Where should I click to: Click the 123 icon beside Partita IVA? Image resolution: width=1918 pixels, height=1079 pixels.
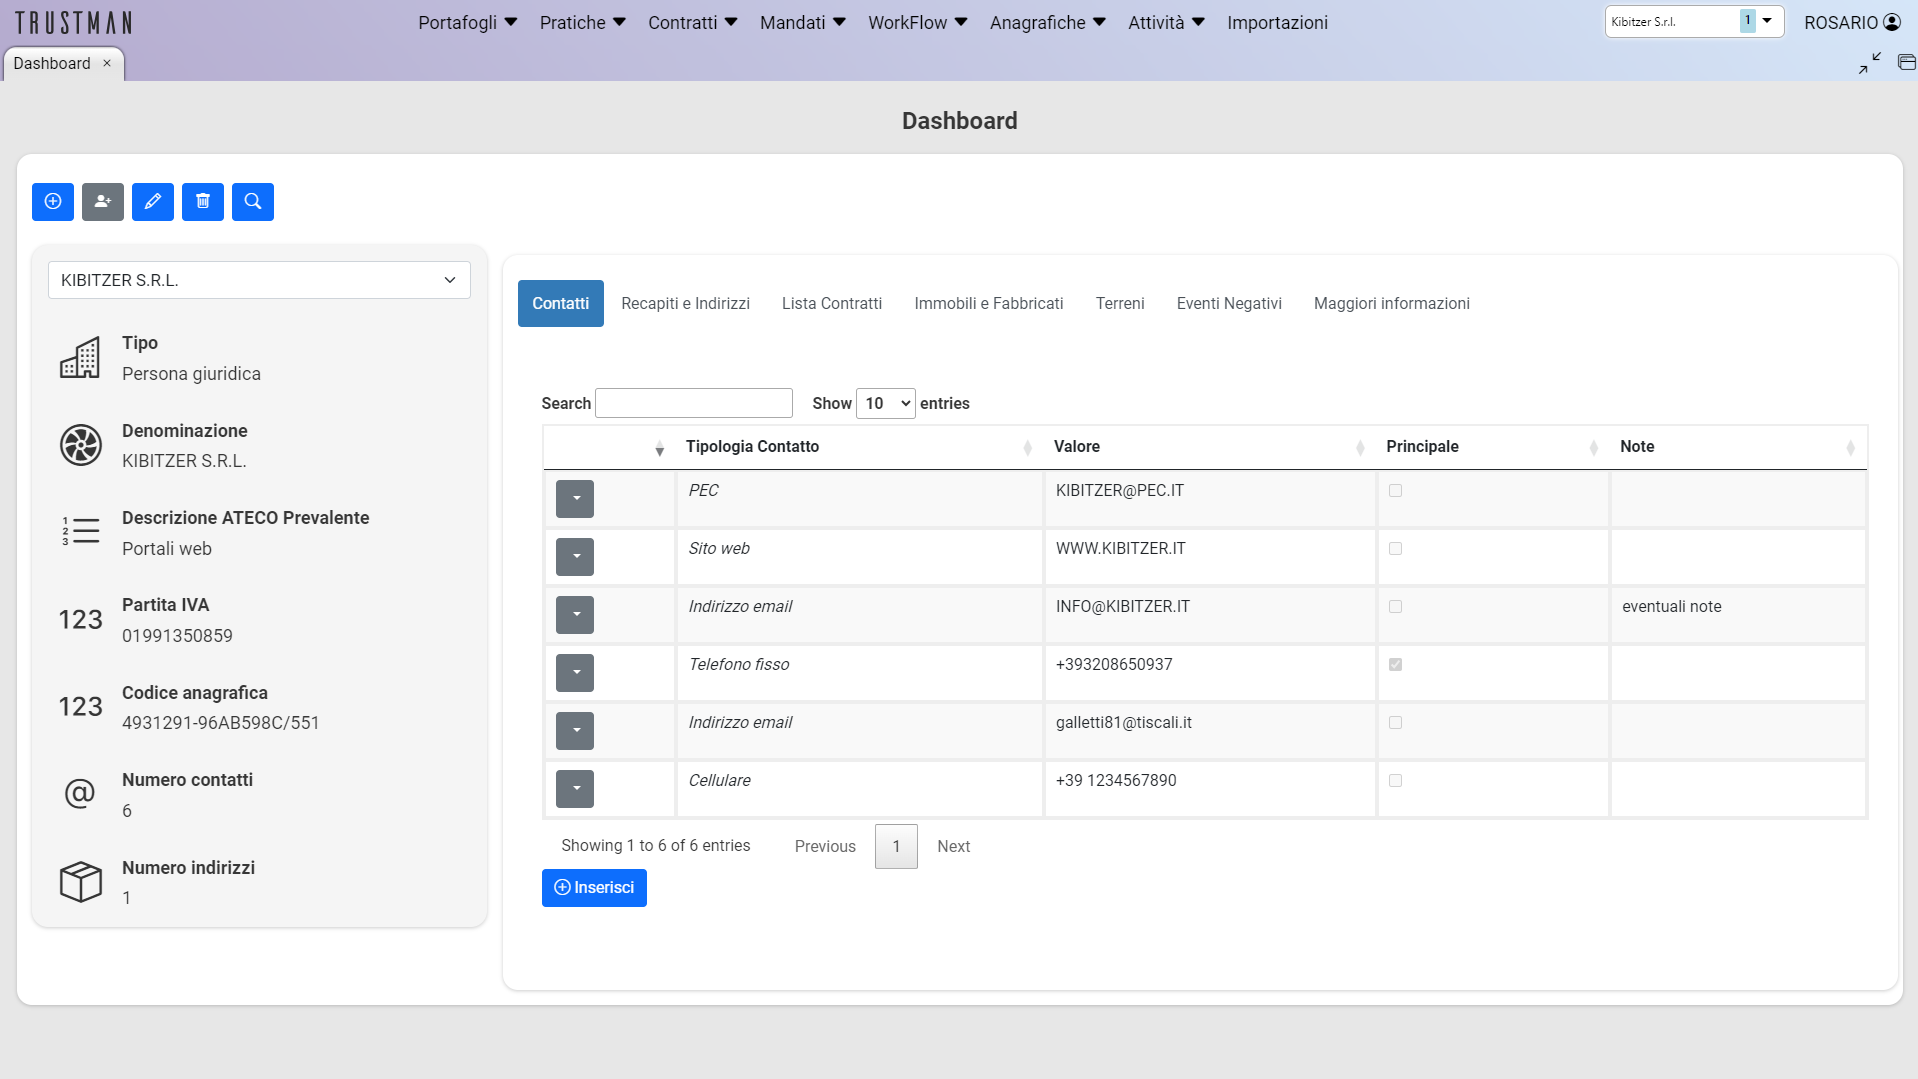[x=80, y=620]
